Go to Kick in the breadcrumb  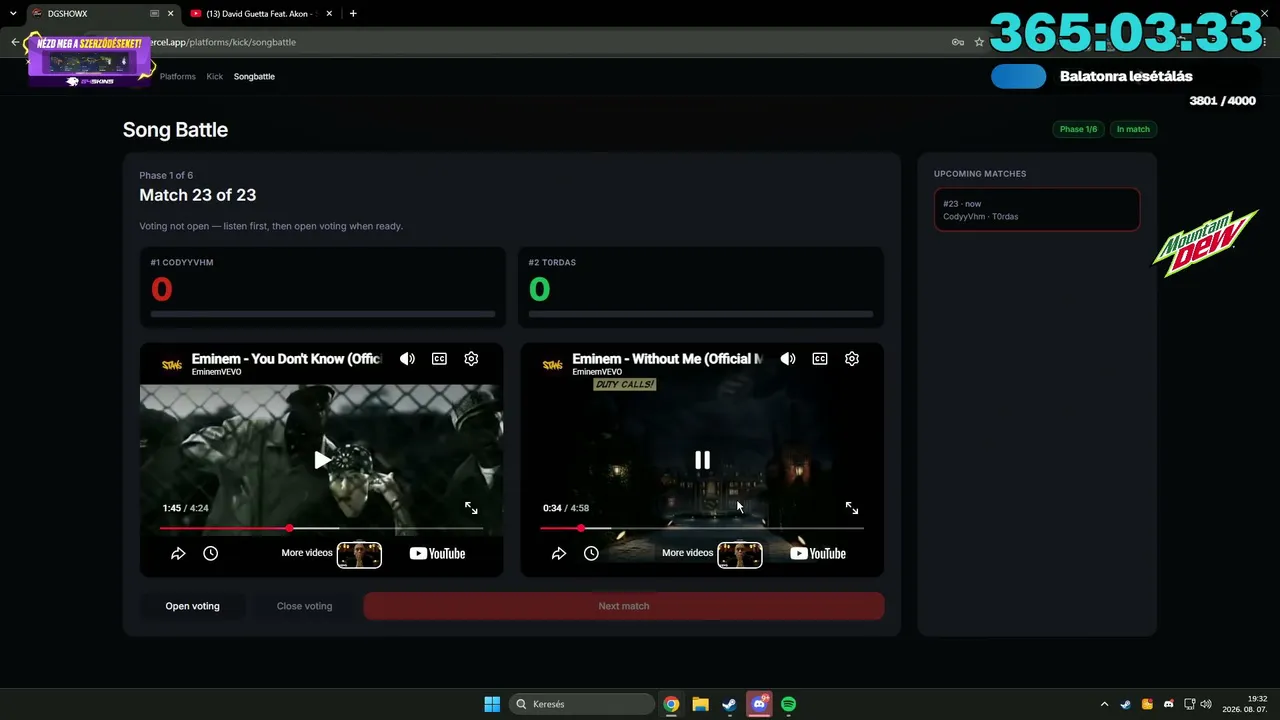[215, 76]
